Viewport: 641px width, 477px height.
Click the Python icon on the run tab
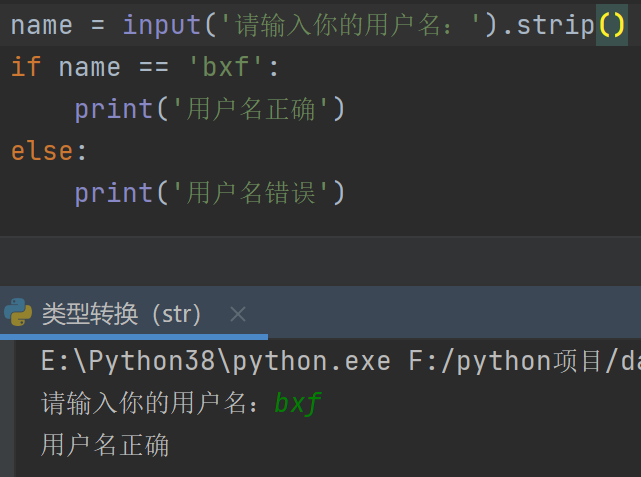pos(18,313)
